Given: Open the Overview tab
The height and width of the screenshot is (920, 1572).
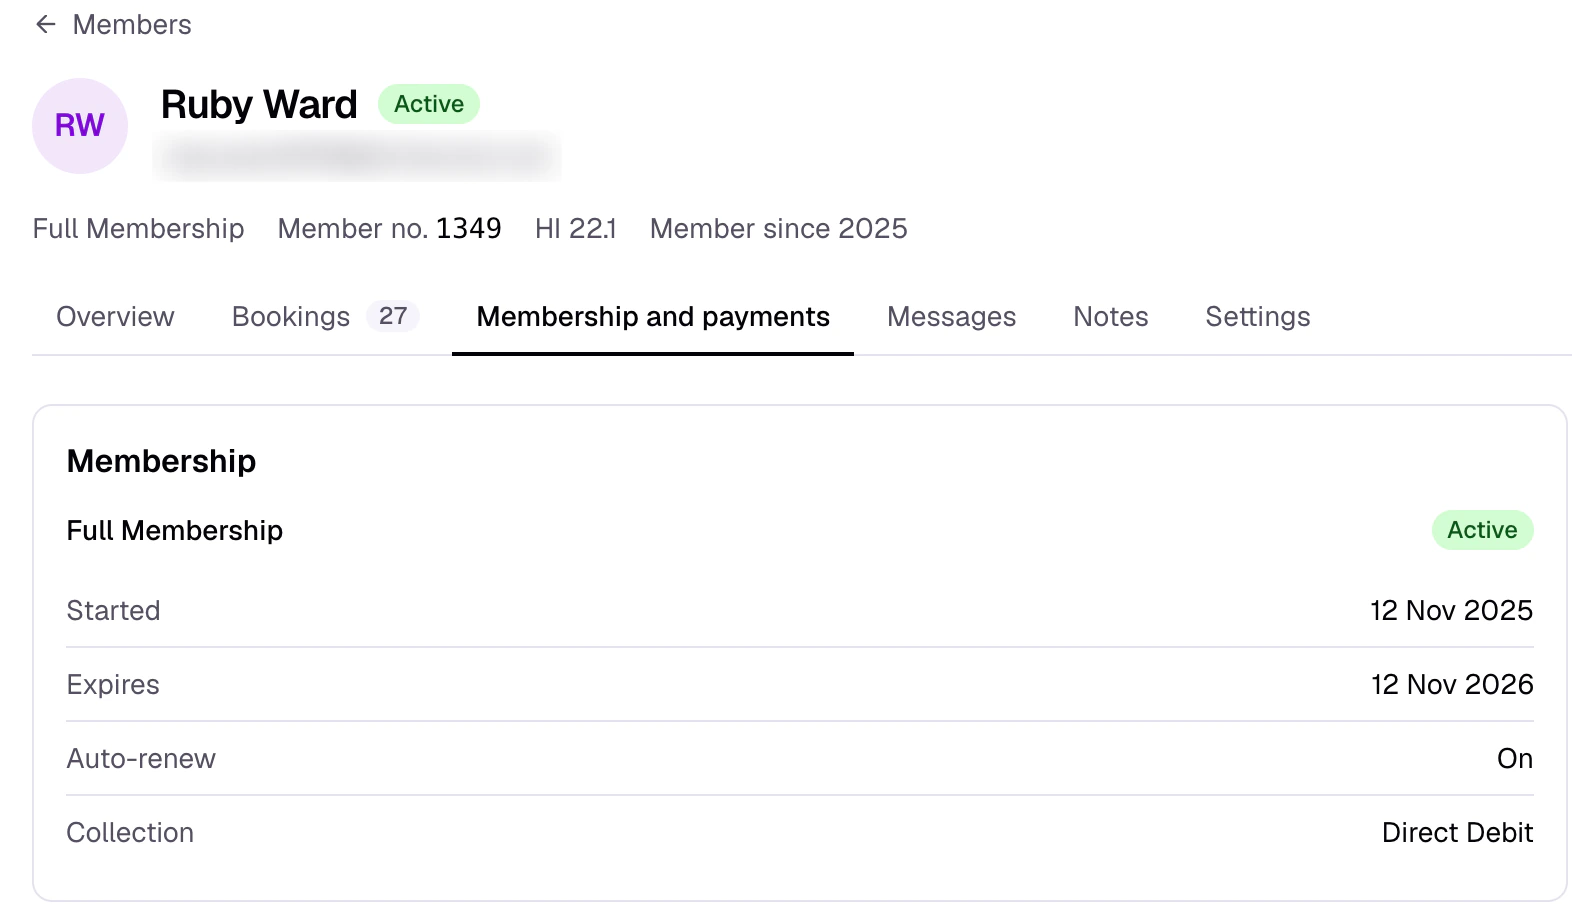Looking at the screenshot, I should 115,317.
